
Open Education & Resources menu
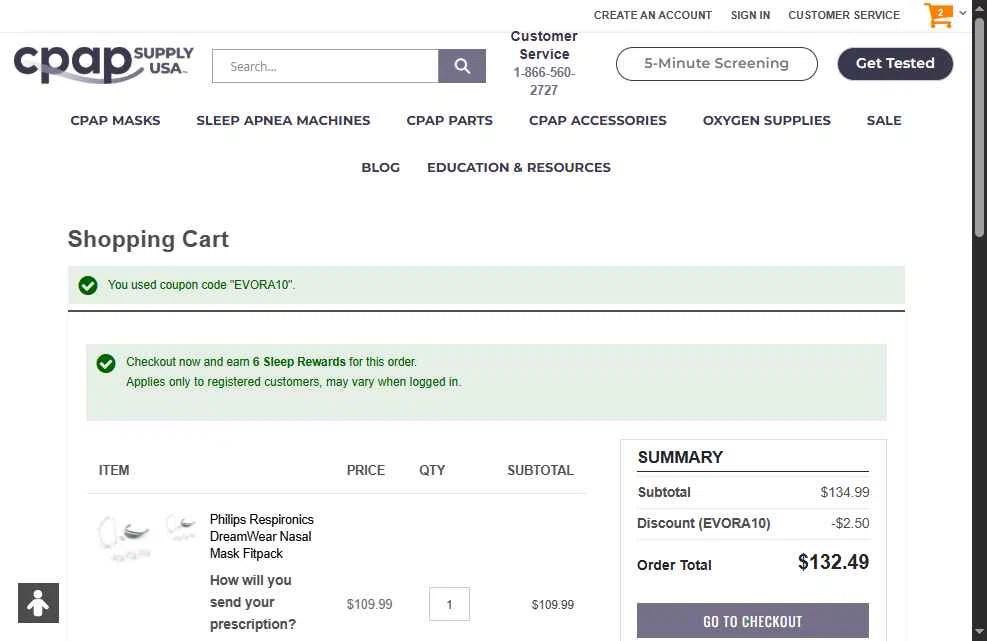pyautogui.click(x=519, y=167)
